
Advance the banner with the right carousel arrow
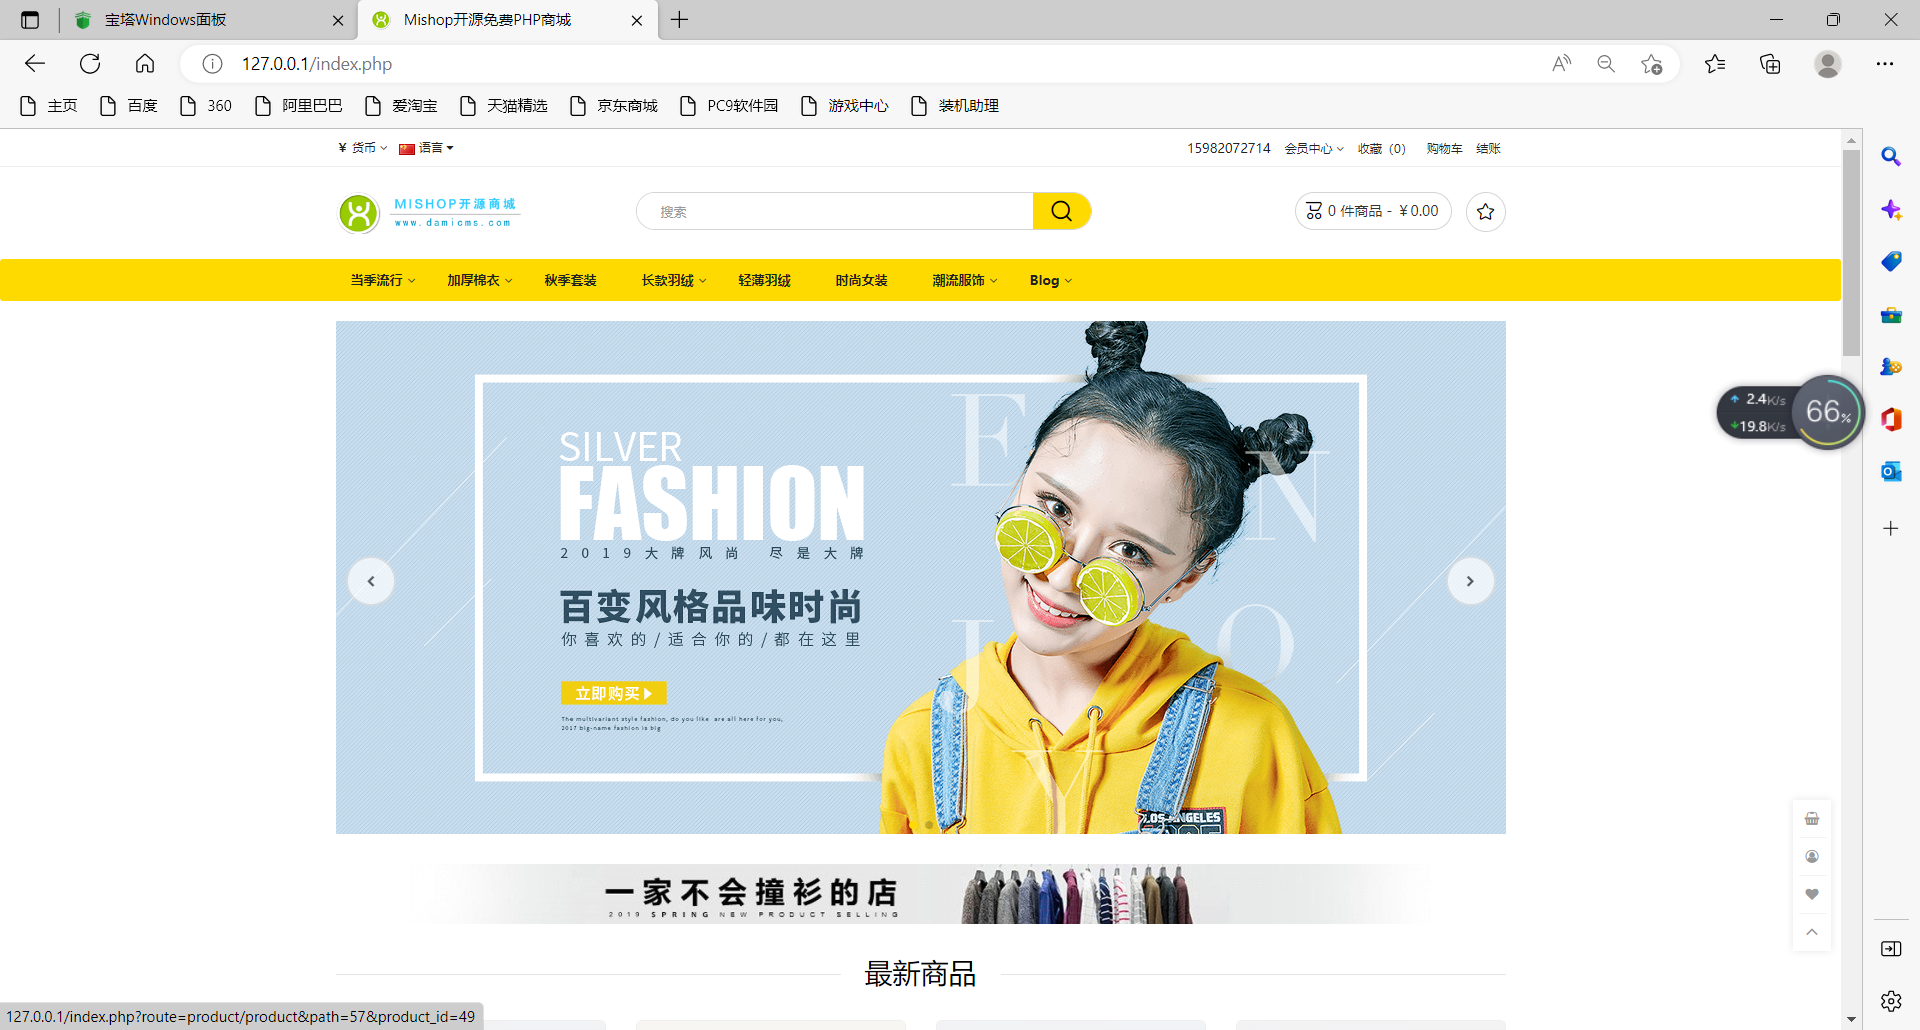pos(1470,580)
